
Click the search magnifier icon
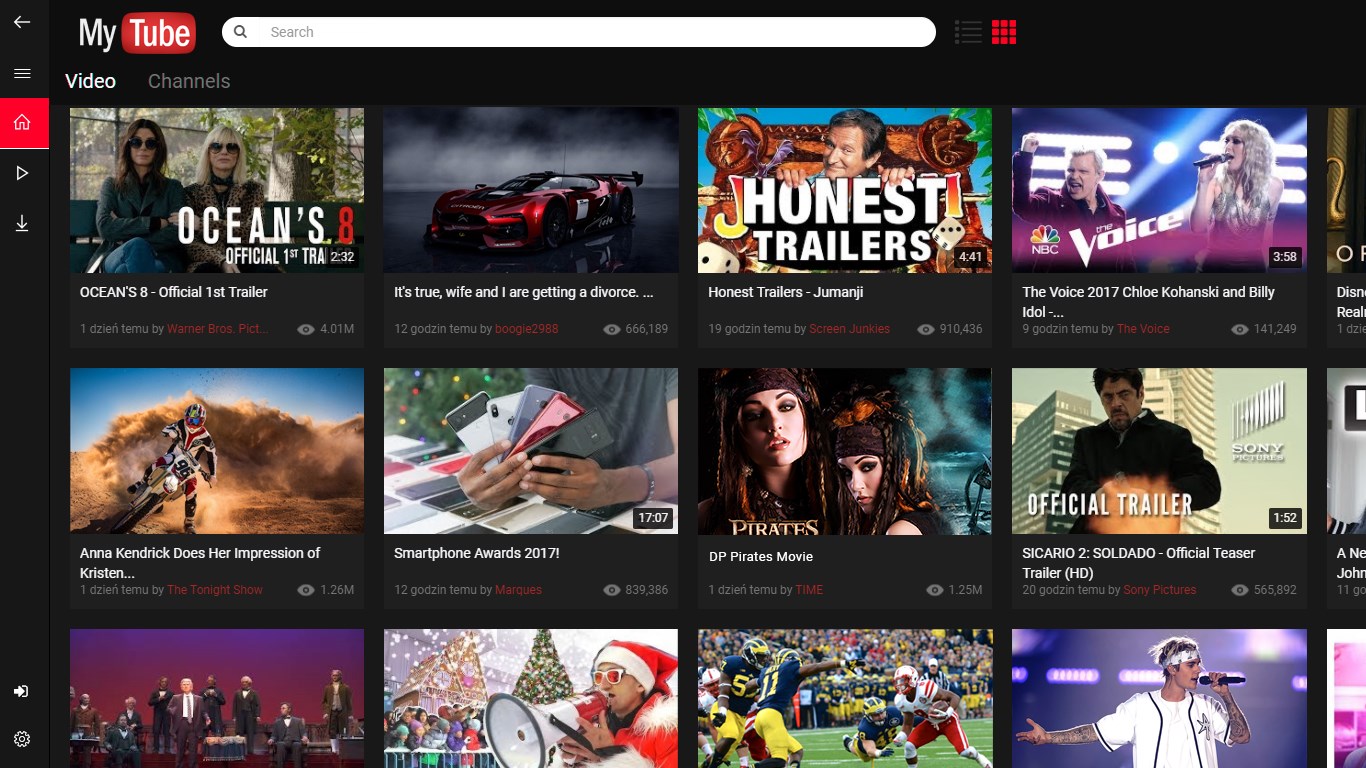pos(240,32)
